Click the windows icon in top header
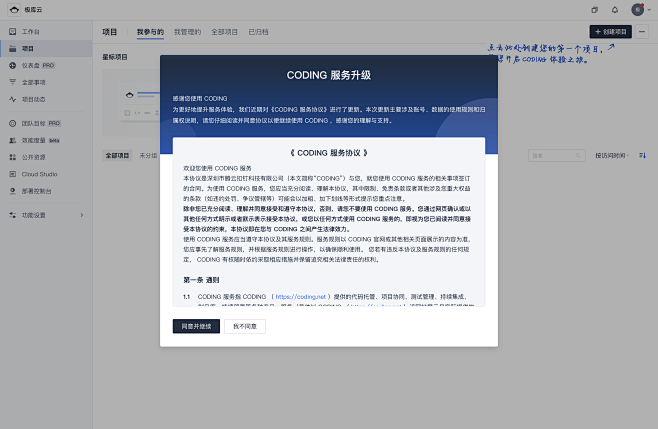The height and width of the screenshot is (429, 658). pos(594,10)
